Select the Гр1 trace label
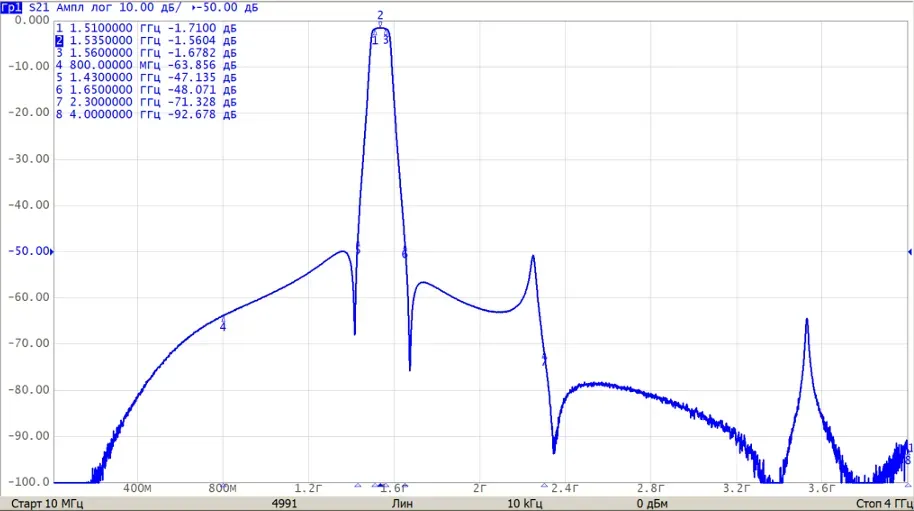This screenshot has height=511, width=914. point(11,8)
